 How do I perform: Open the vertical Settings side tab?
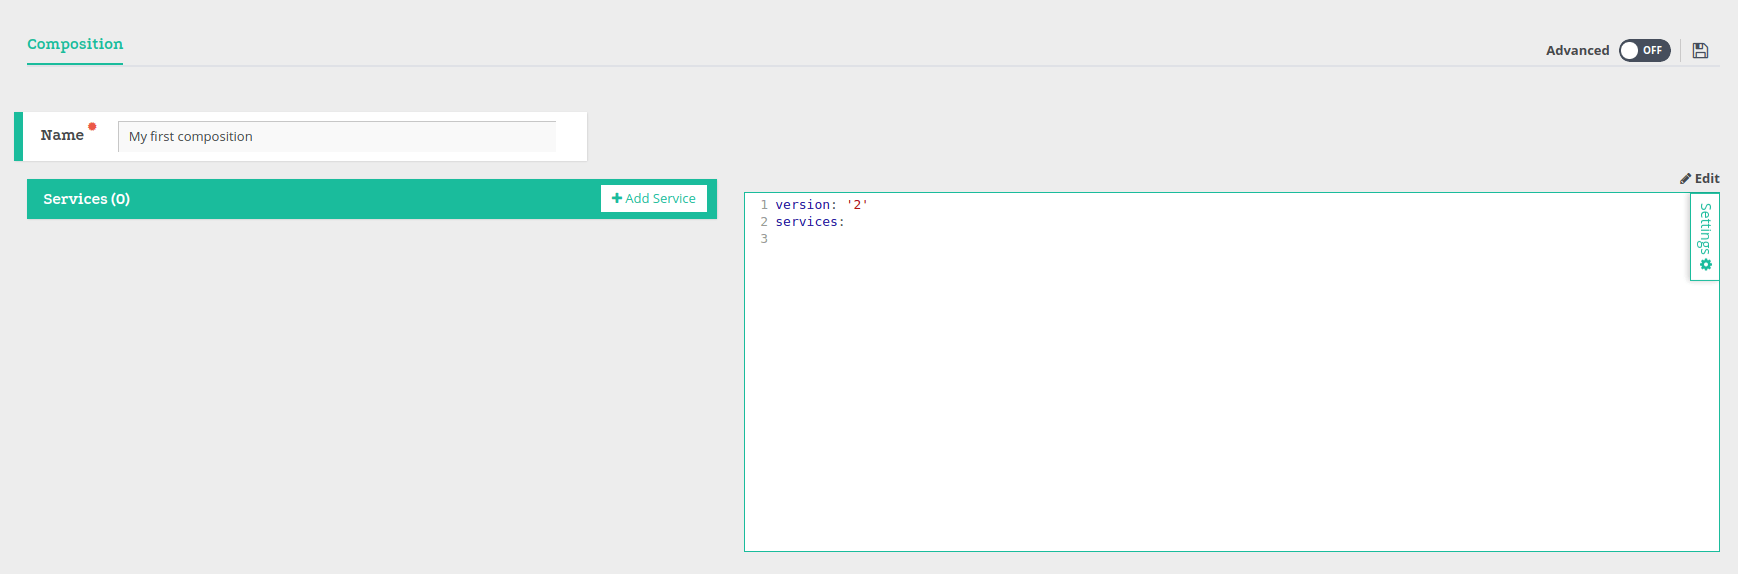[x=1705, y=229]
